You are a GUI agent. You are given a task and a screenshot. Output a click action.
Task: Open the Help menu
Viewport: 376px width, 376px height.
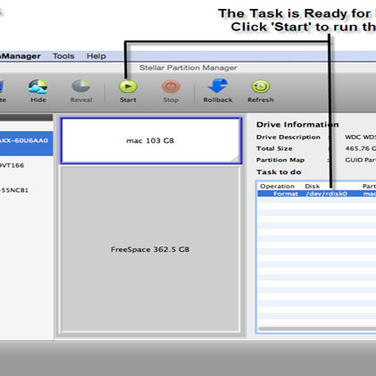pyautogui.click(x=96, y=56)
